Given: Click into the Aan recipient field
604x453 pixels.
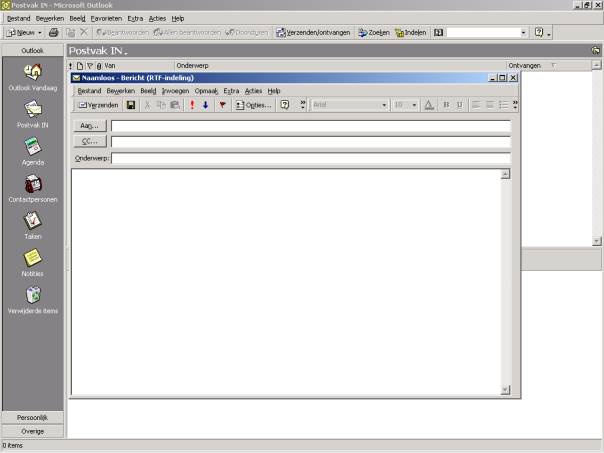Looking at the screenshot, I should pos(311,126).
